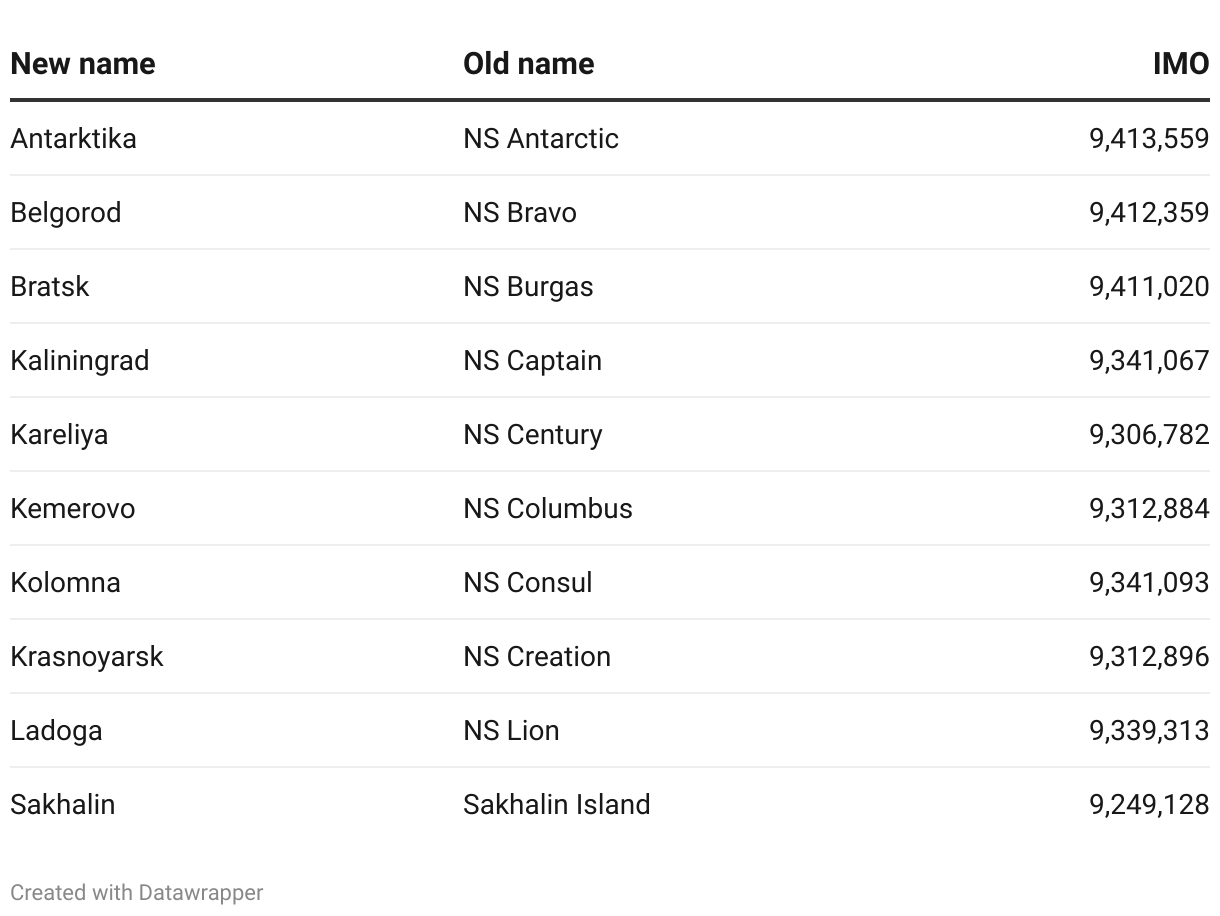This screenshot has height=916, width=1220.
Task: Select the Kaliningrad cell
Action: click(80, 360)
